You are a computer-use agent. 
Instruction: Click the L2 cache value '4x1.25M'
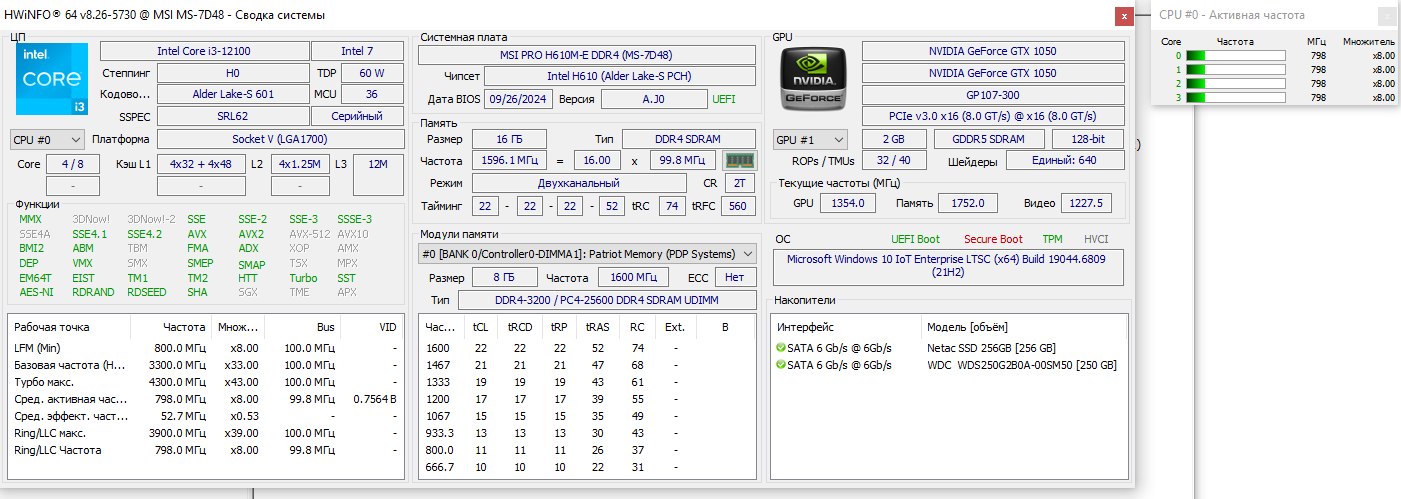[299, 164]
